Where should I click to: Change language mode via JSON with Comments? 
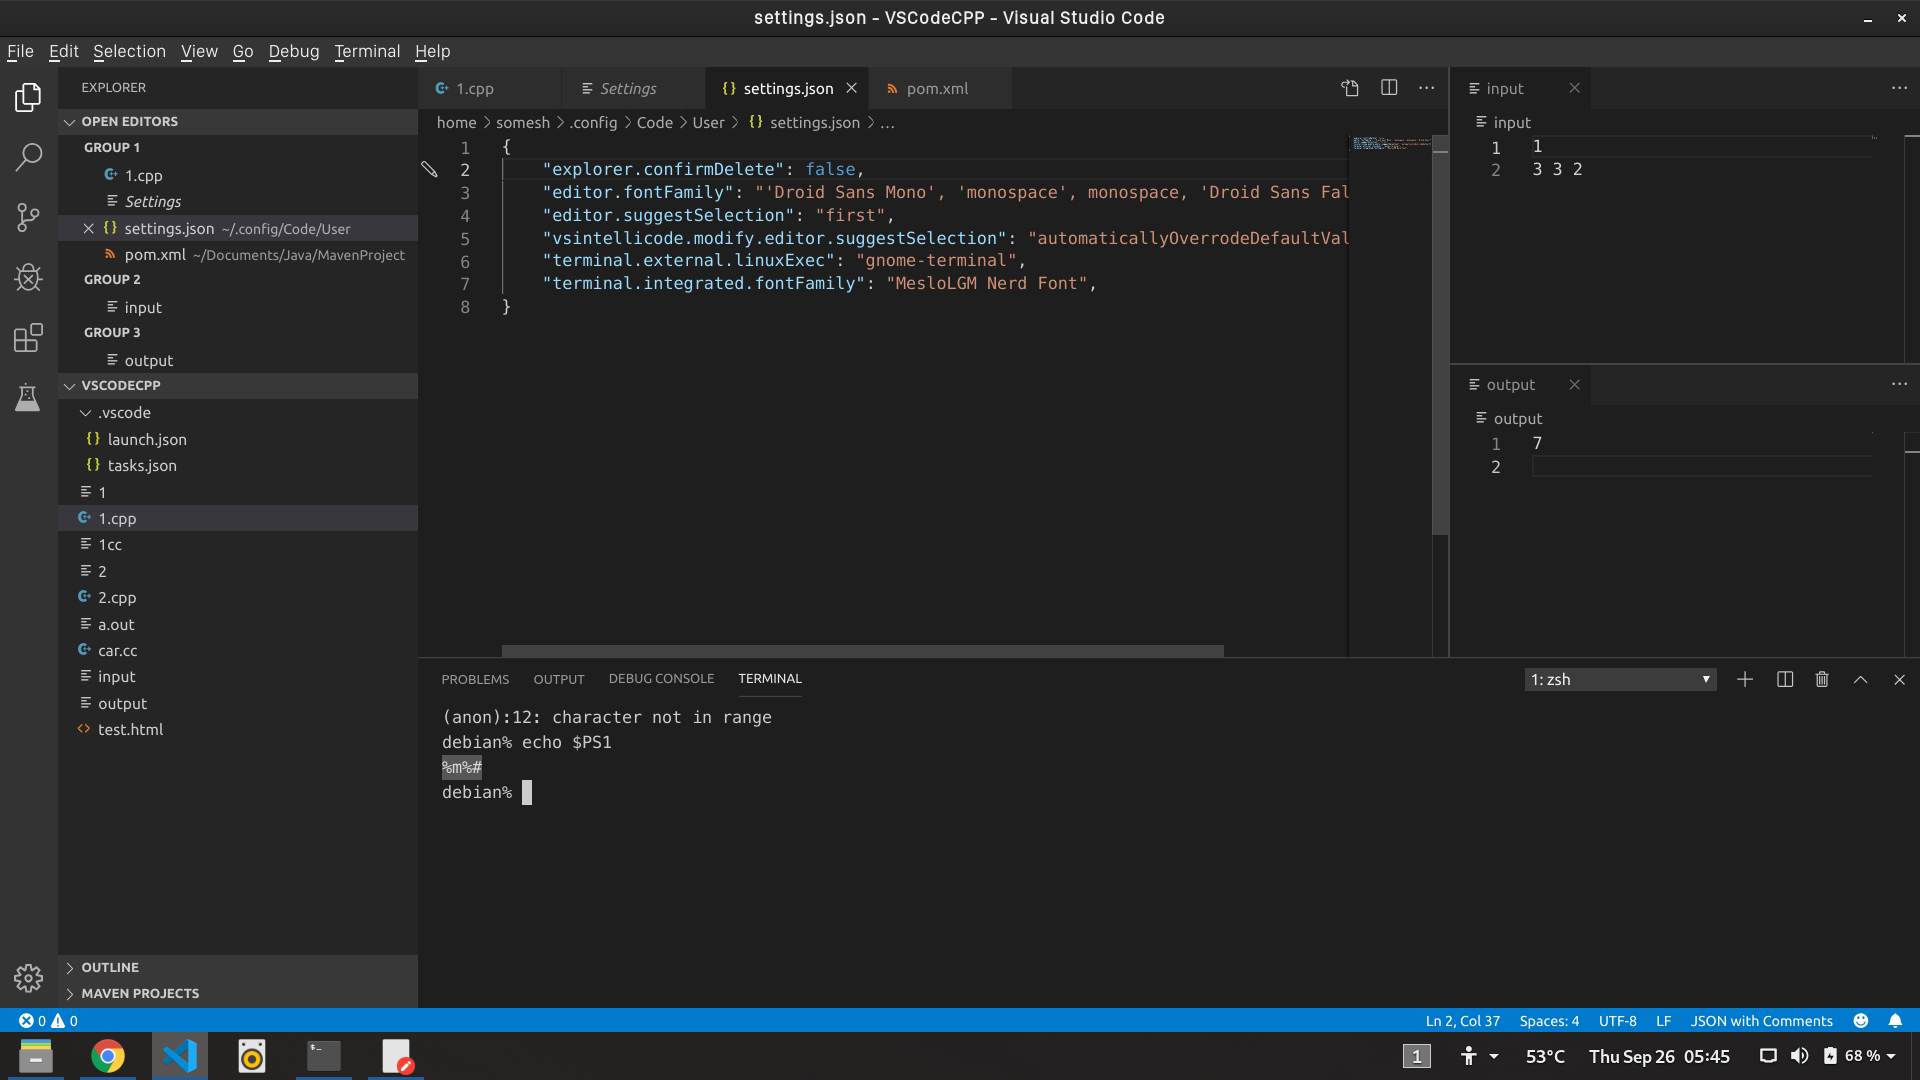click(x=1761, y=1020)
